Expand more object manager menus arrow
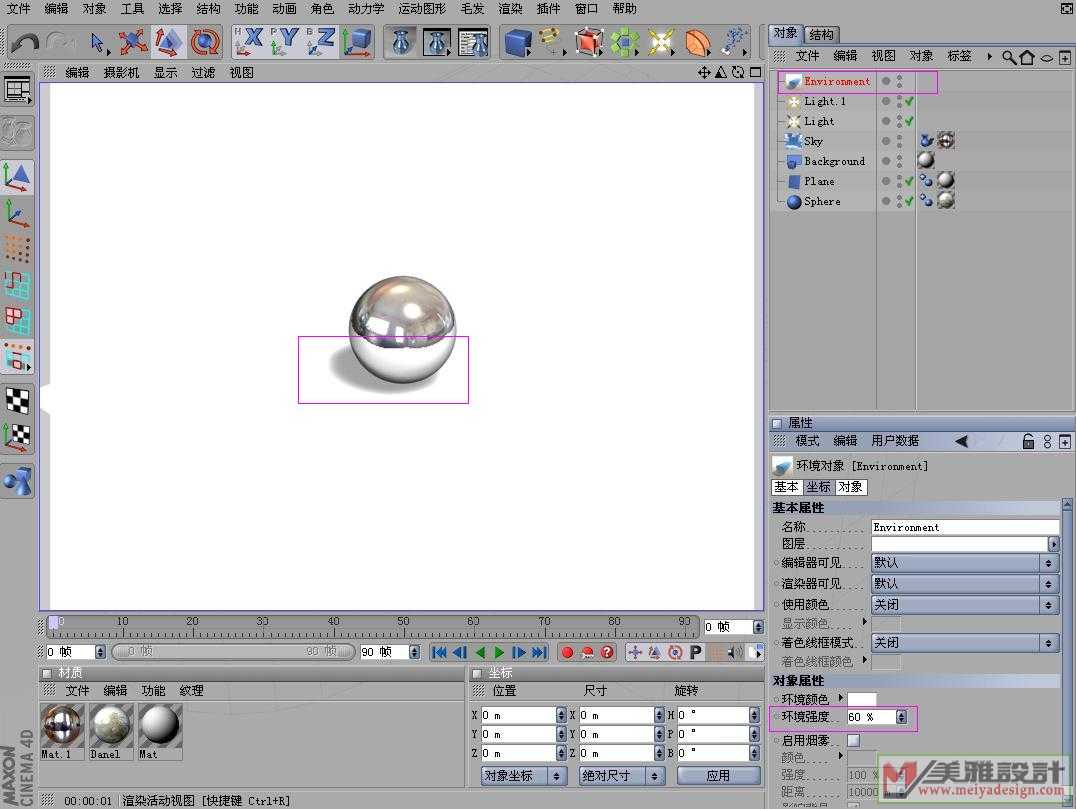Viewport: 1076px width, 809px height. (x=990, y=56)
